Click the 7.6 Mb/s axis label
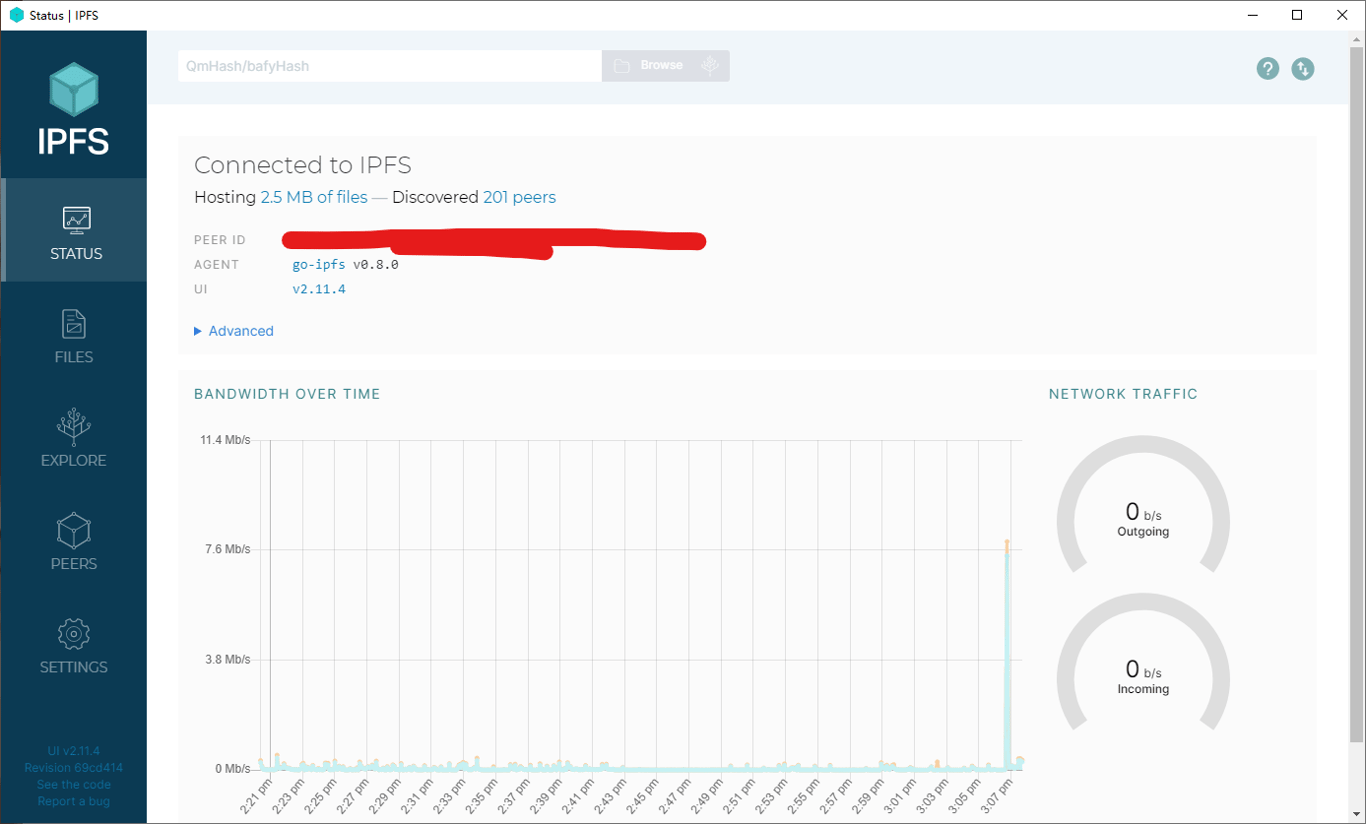 pos(229,549)
